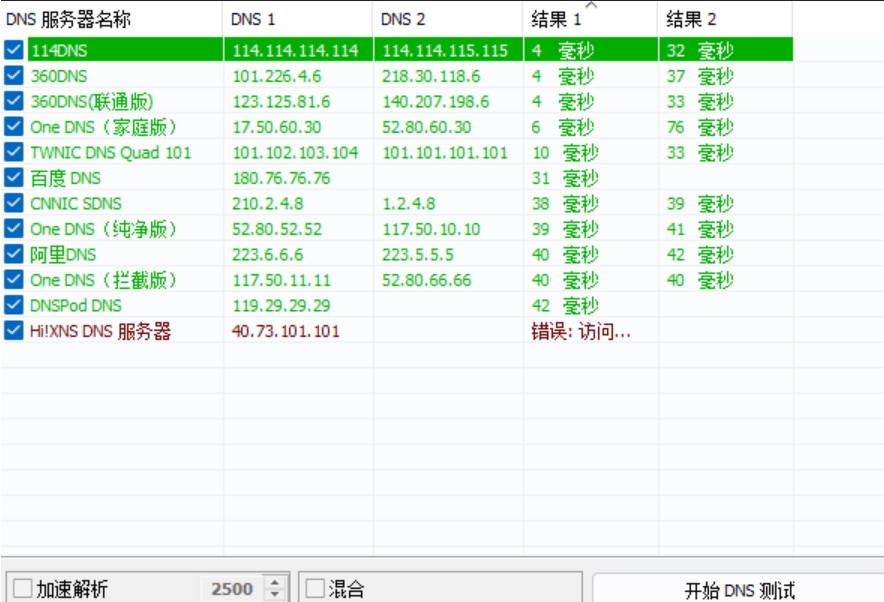884x602 pixels.
Task: Select the 360DNS(联通版) row name
Action: [92, 101]
